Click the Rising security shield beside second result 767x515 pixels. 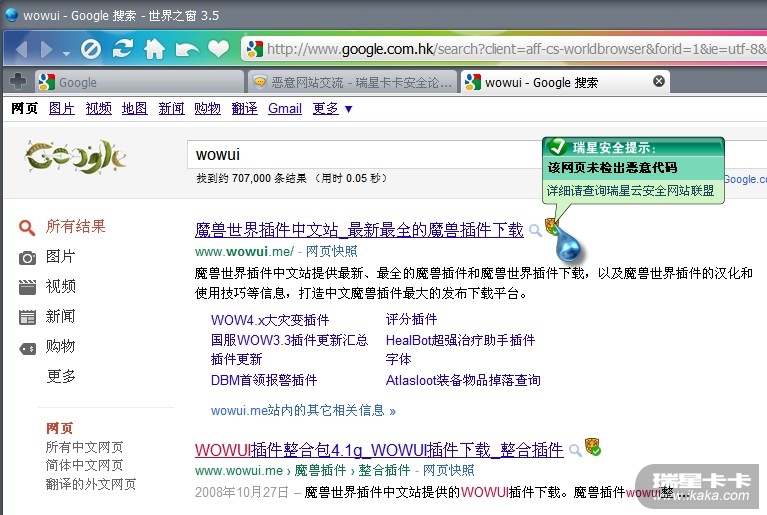(592, 447)
